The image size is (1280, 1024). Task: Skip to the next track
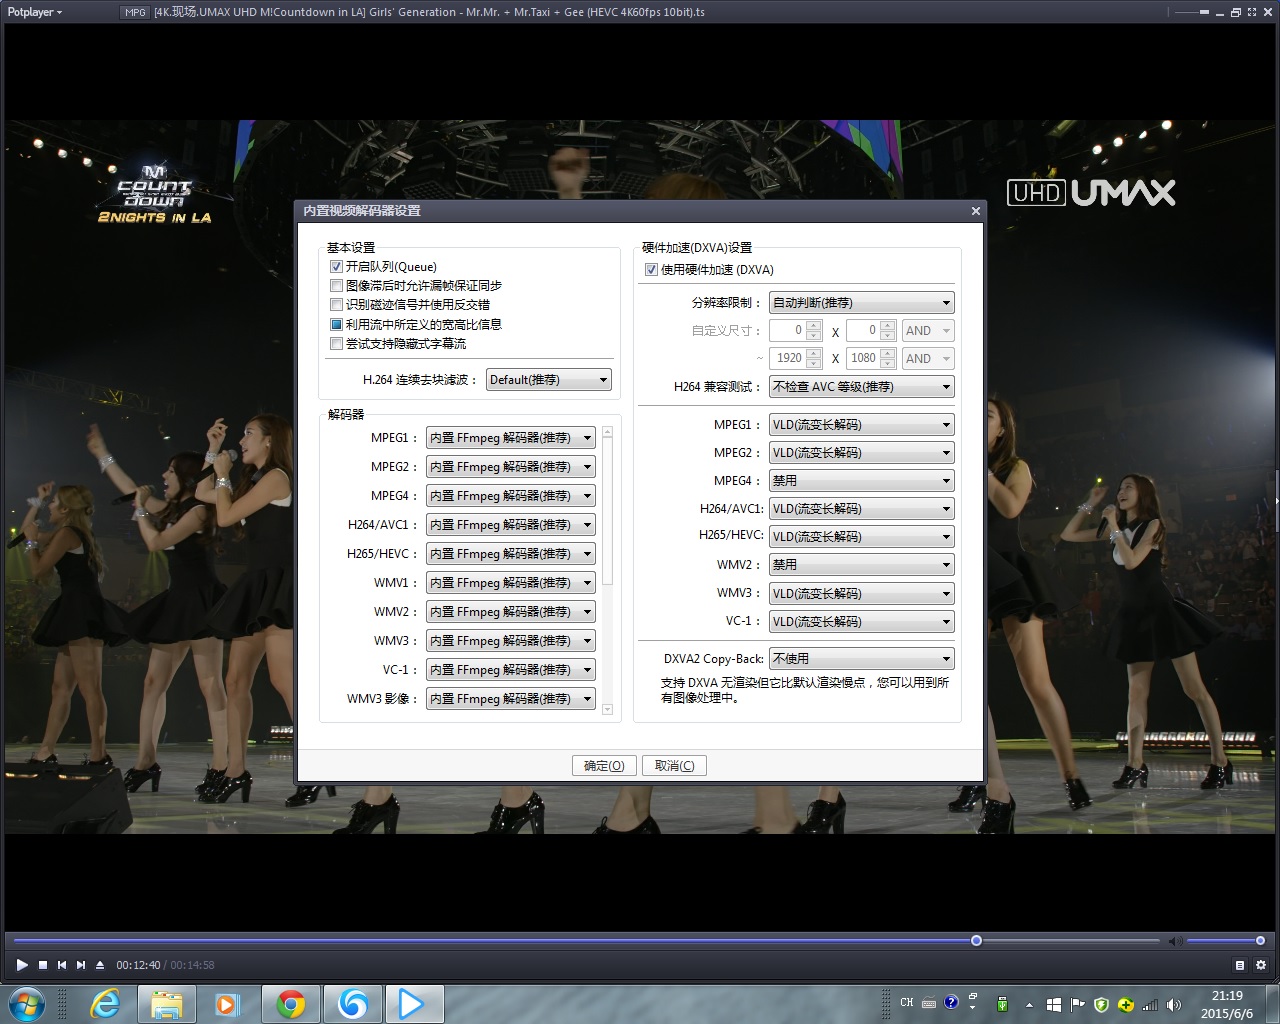coord(81,965)
